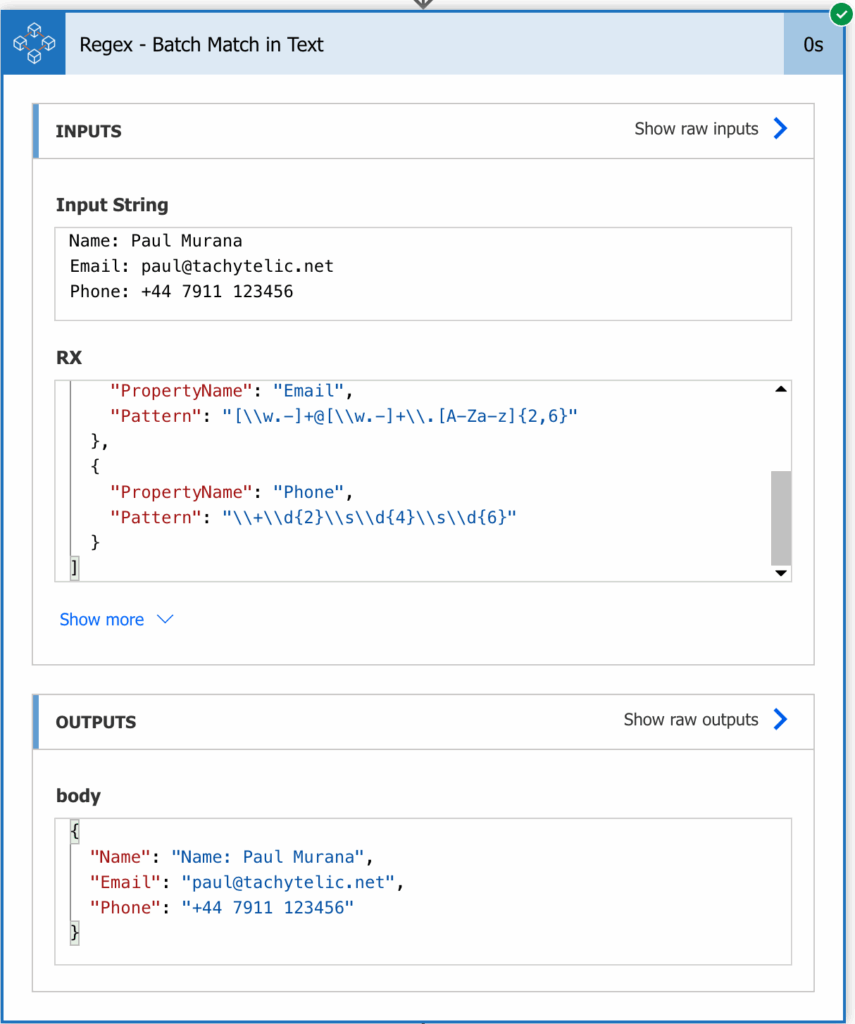This screenshot has width=855, height=1024.
Task: Click the RX editor scroll down arrow
Action: 781,573
